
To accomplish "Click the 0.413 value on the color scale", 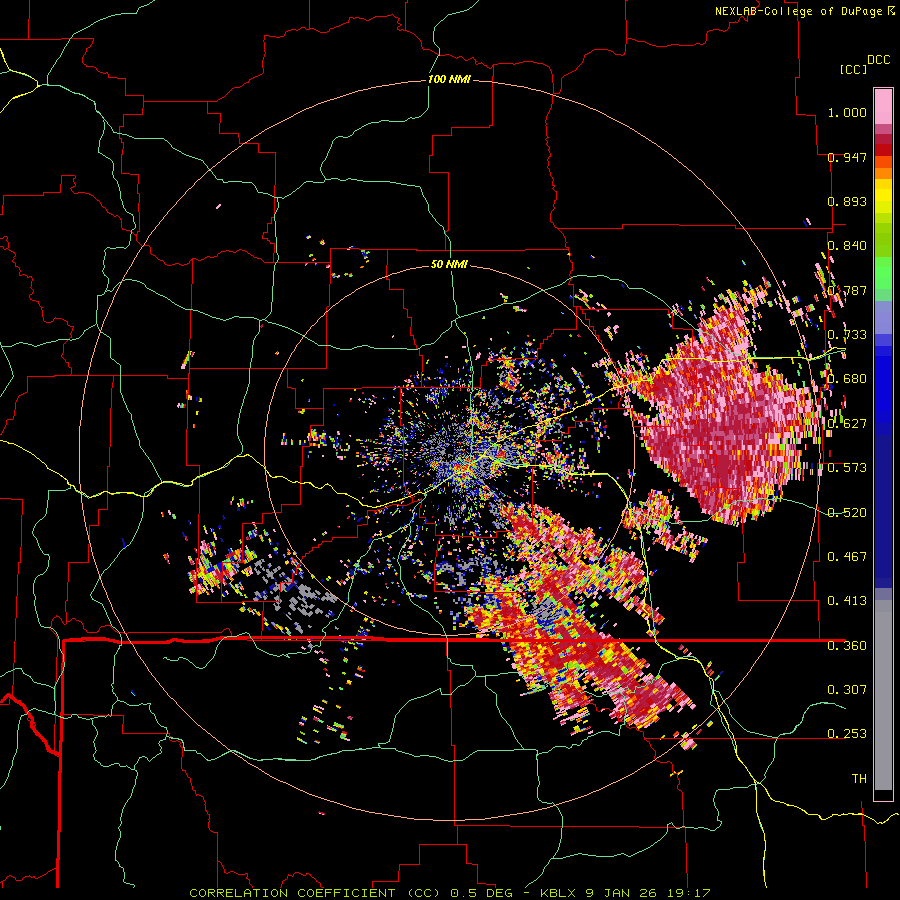I will click(x=847, y=601).
